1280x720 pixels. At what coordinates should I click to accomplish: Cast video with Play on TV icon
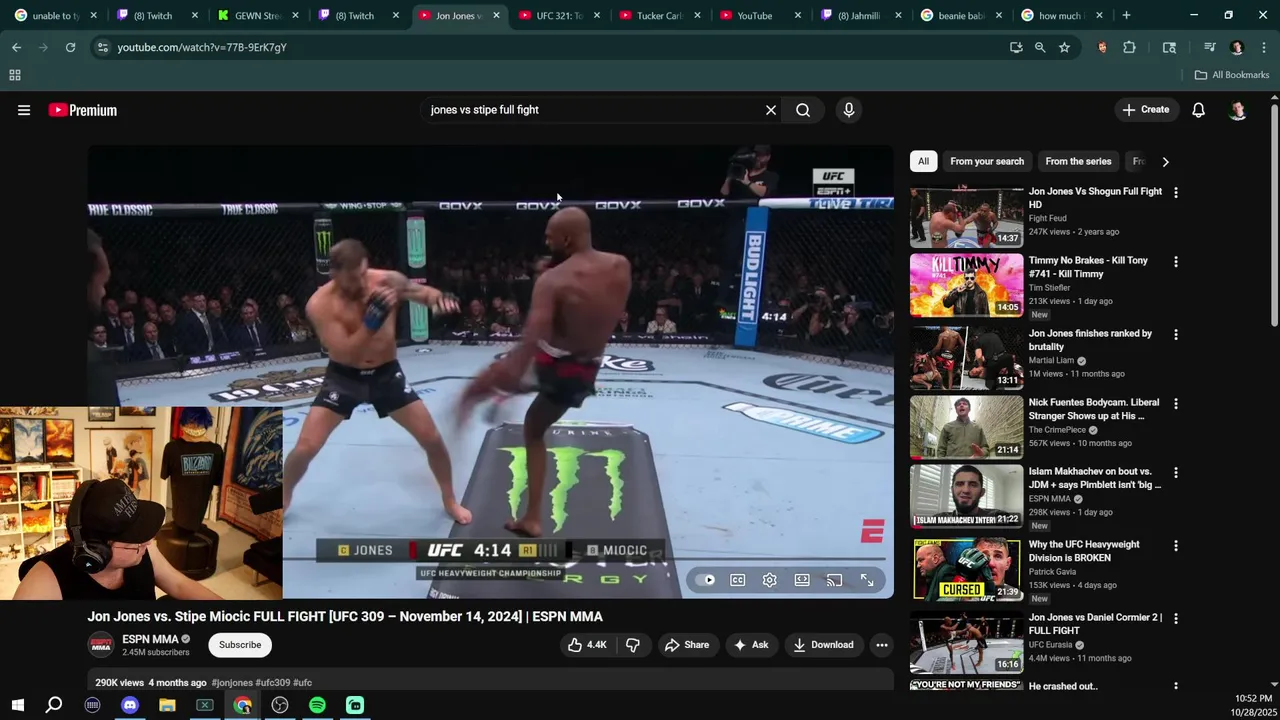pos(834,580)
